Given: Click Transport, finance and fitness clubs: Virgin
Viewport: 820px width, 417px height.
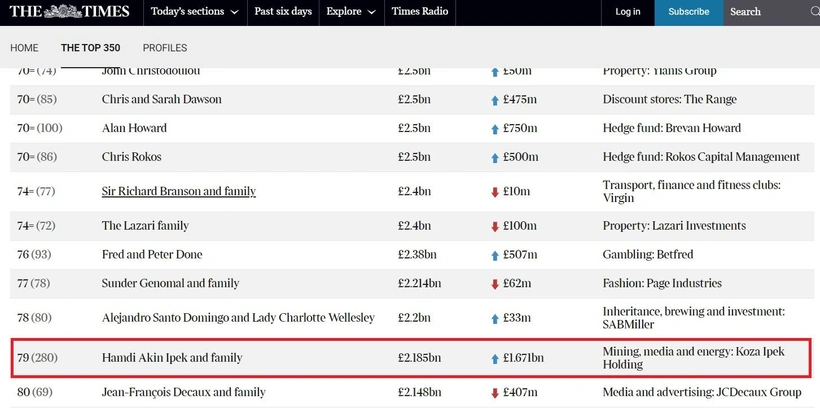Looking at the screenshot, I should tap(692, 191).
